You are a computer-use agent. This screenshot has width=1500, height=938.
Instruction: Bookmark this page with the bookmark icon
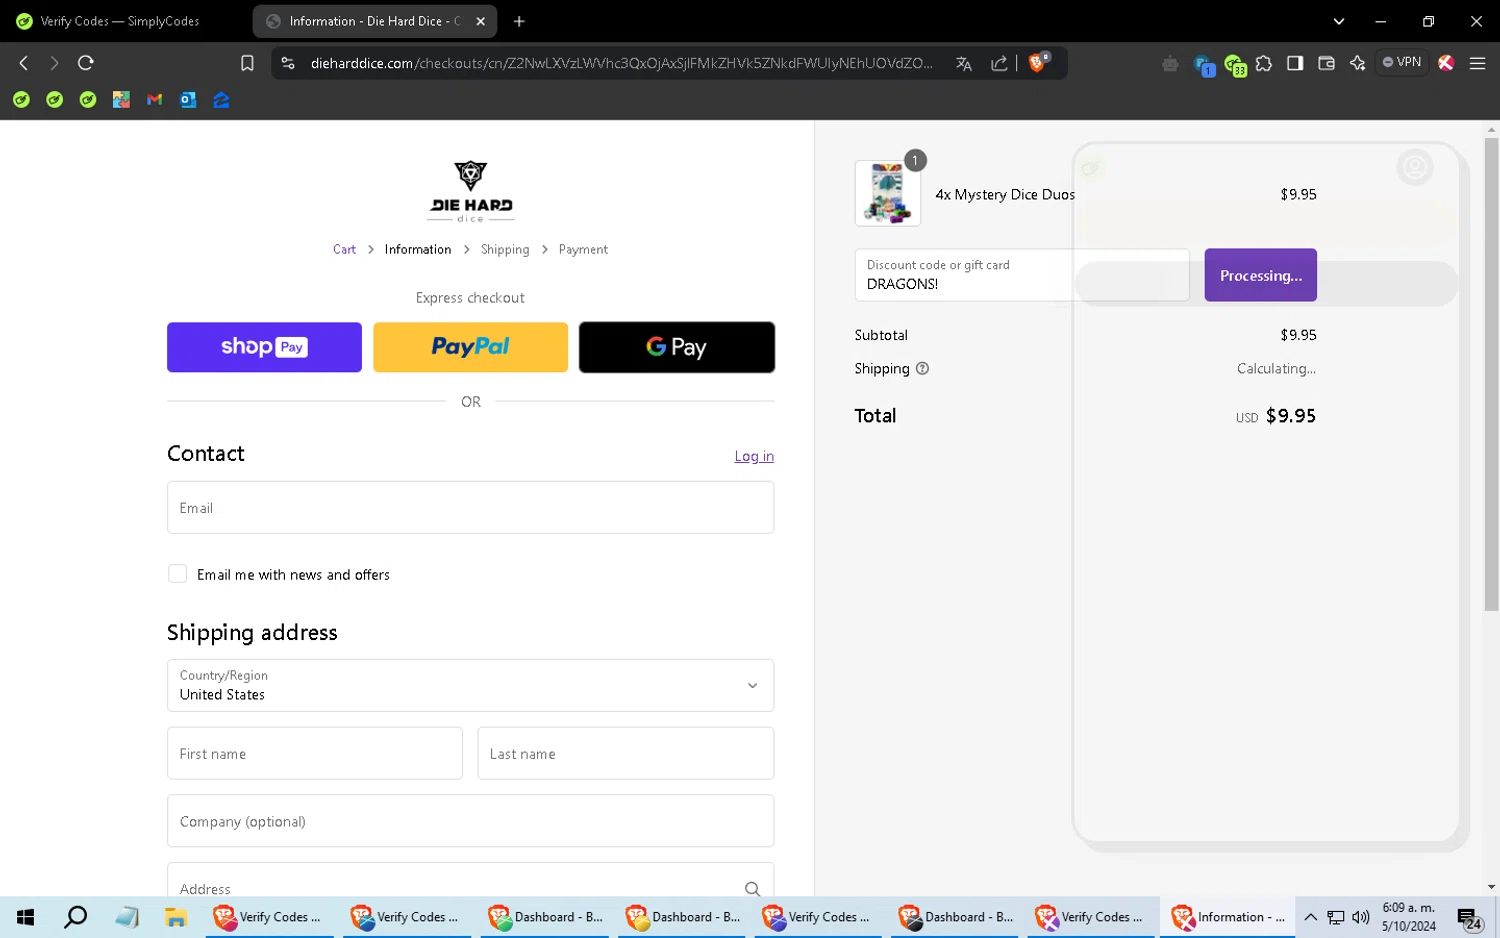[x=247, y=63]
